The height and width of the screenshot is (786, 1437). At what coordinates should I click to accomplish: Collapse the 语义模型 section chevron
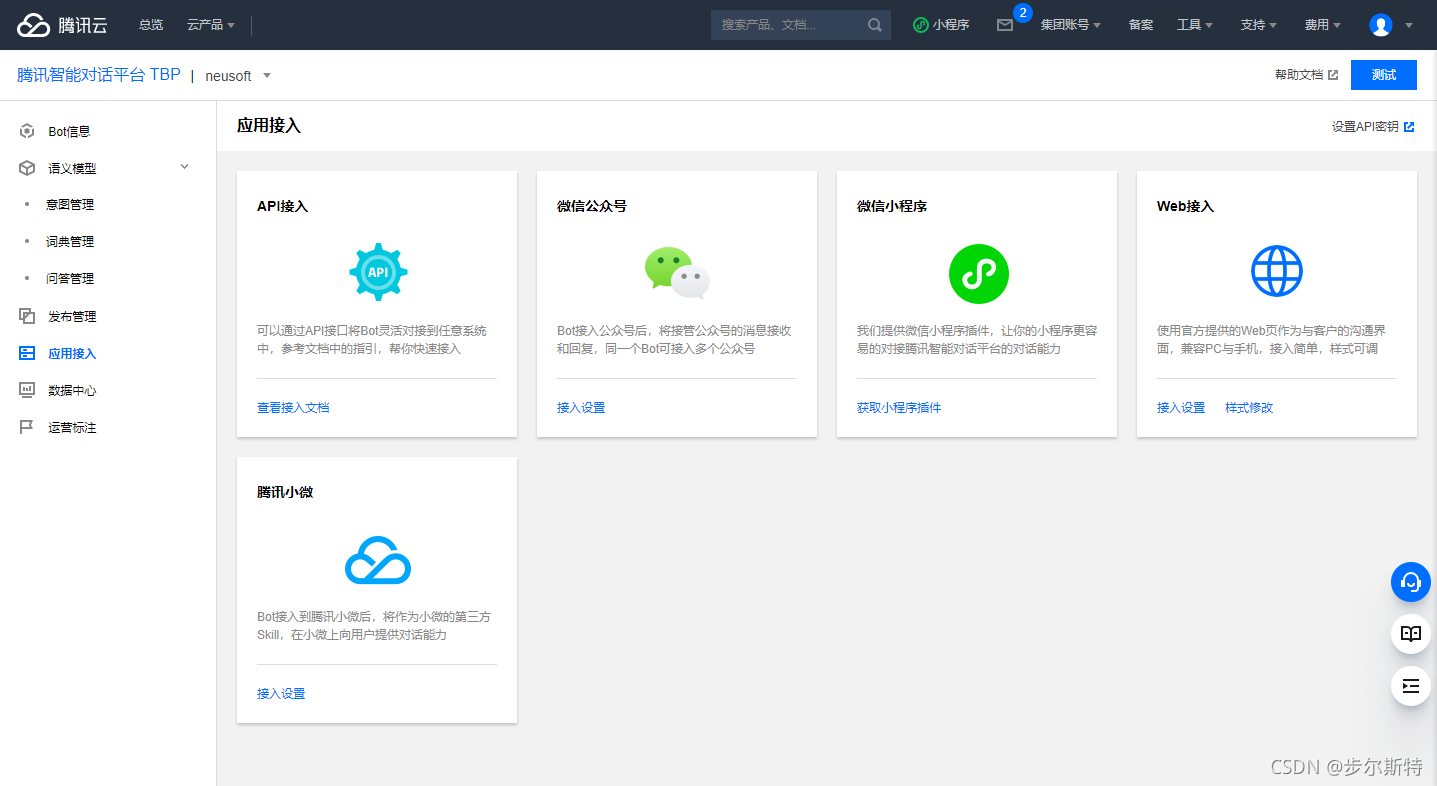point(184,167)
